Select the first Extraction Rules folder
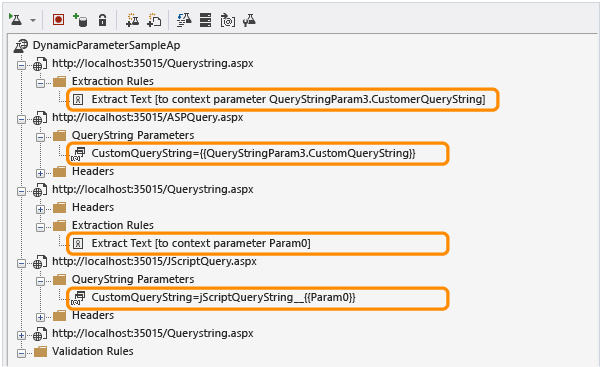This screenshot has width=600, height=367. pyautogui.click(x=112, y=81)
